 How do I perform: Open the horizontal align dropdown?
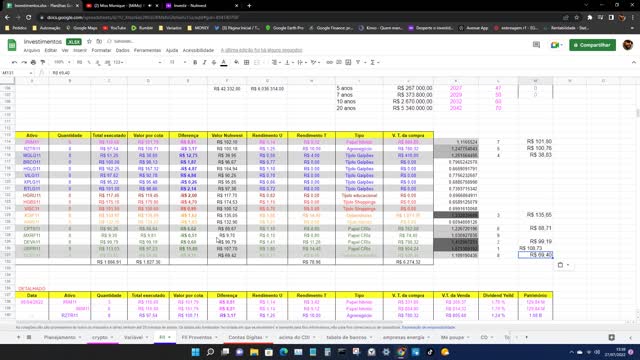[276, 62]
